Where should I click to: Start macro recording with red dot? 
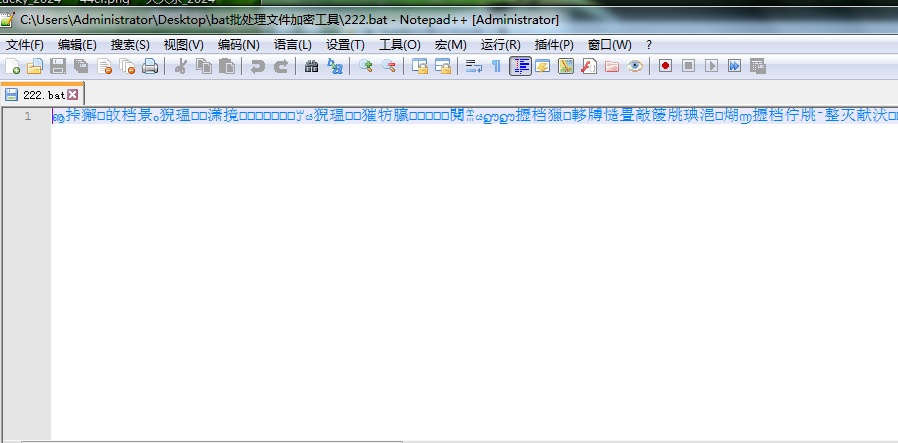coord(665,66)
